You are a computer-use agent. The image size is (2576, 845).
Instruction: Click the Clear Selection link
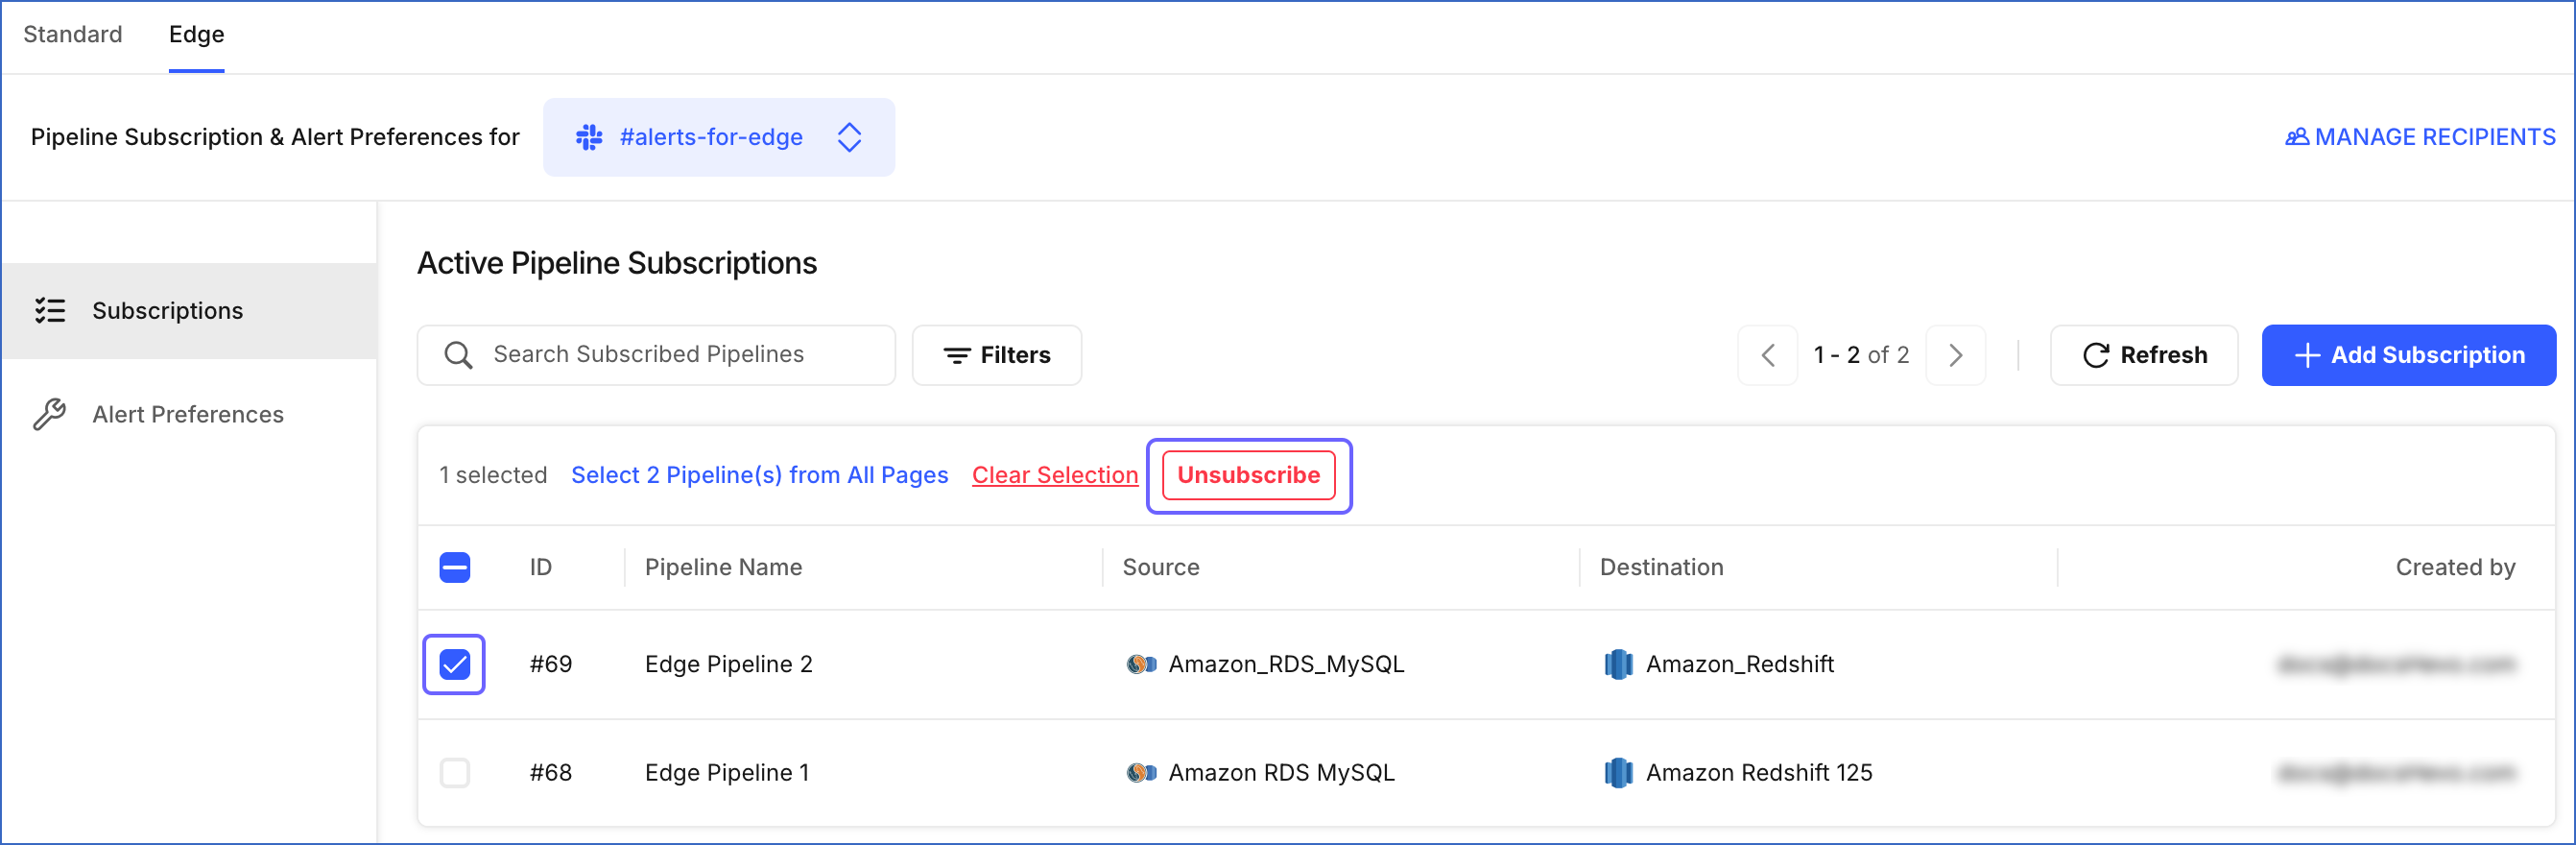coord(1054,475)
